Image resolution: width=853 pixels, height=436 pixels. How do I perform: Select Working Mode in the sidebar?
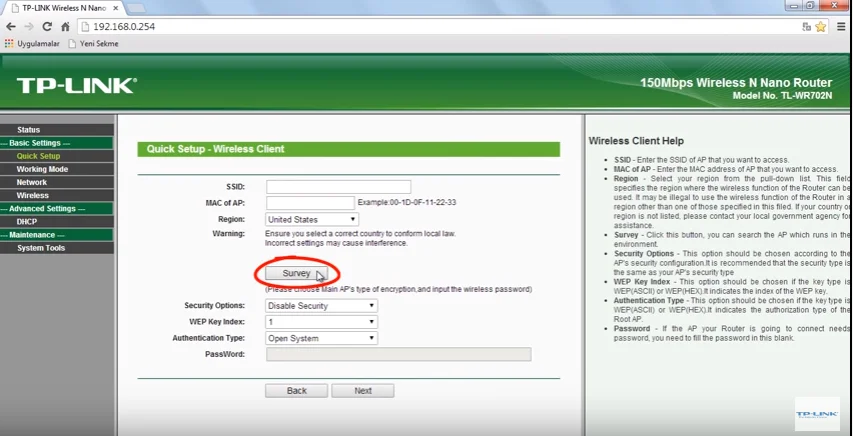[42, 169]
